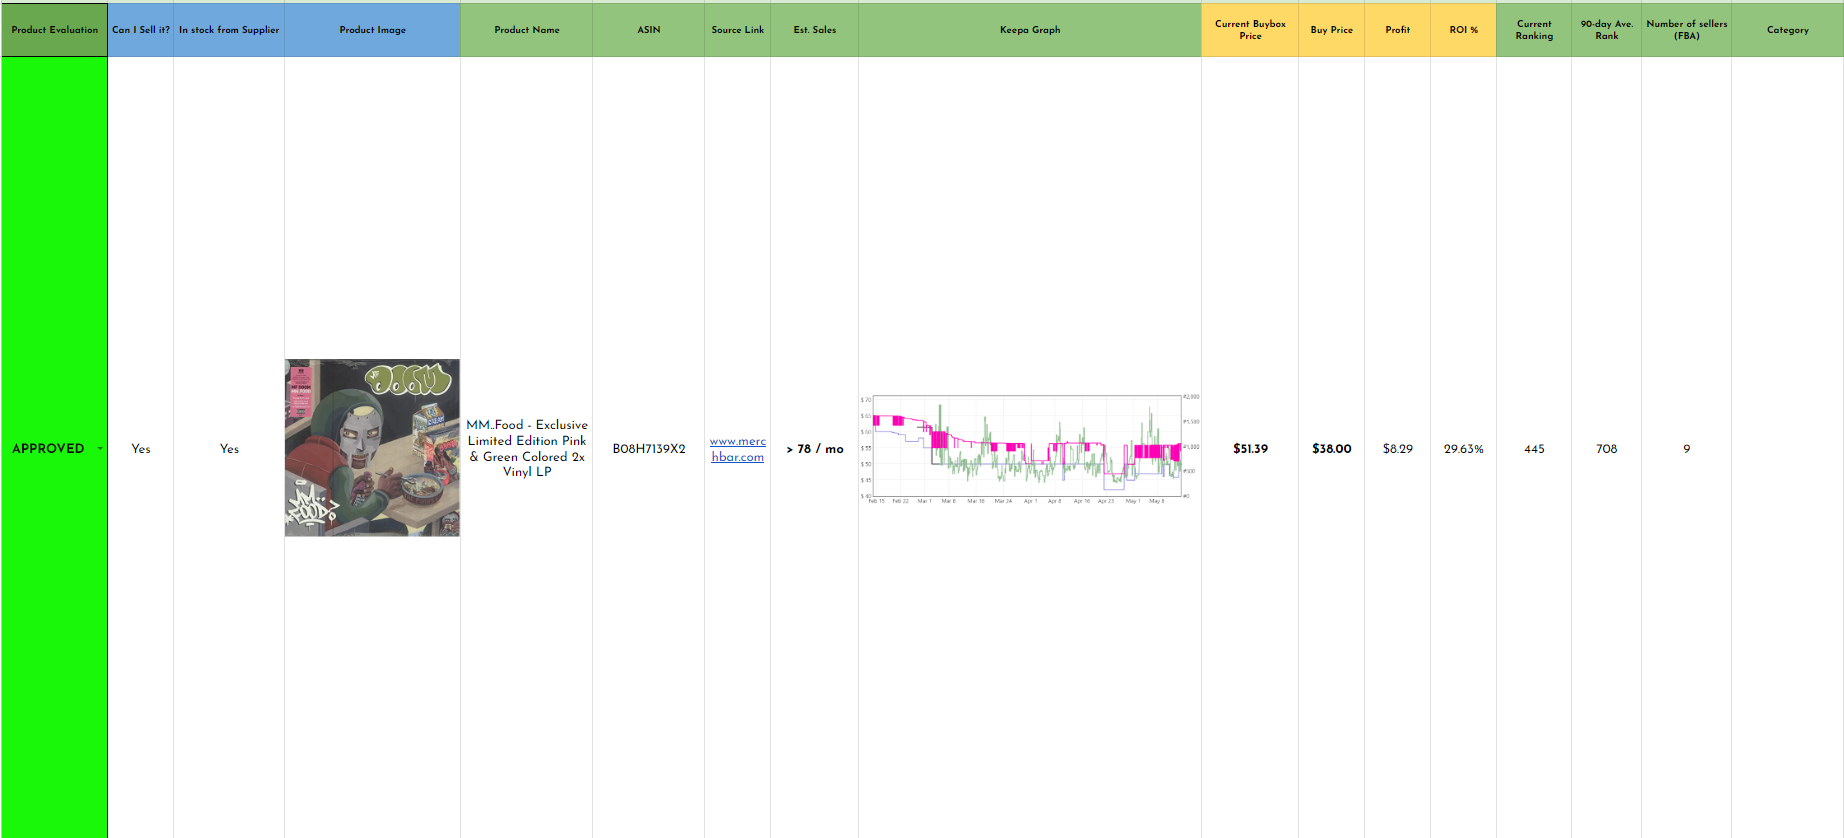The height and width of the screenshot is (838, 1844).
Task: Click the 29.63% ROI cell
Action: (1463, 449)
